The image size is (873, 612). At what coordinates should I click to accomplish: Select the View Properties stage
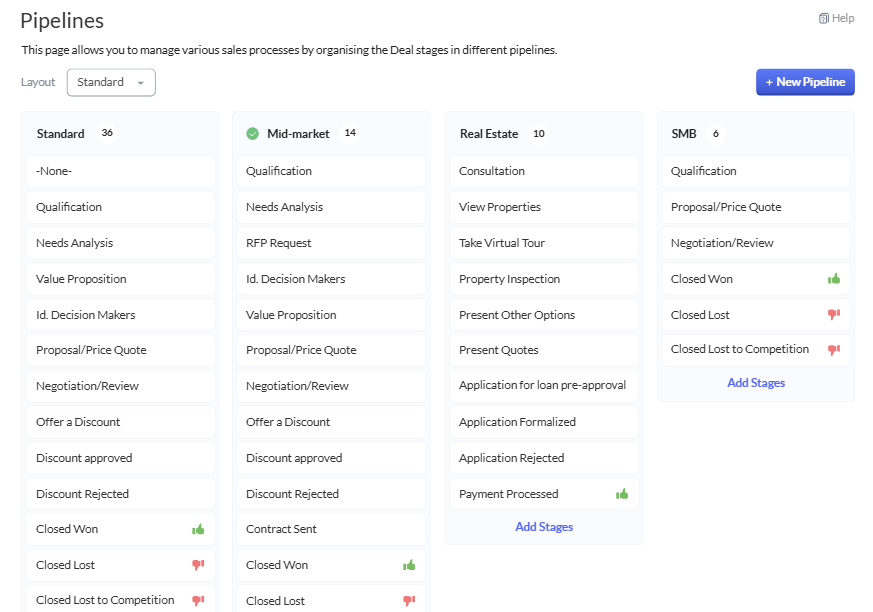click(x=544, y=207)
